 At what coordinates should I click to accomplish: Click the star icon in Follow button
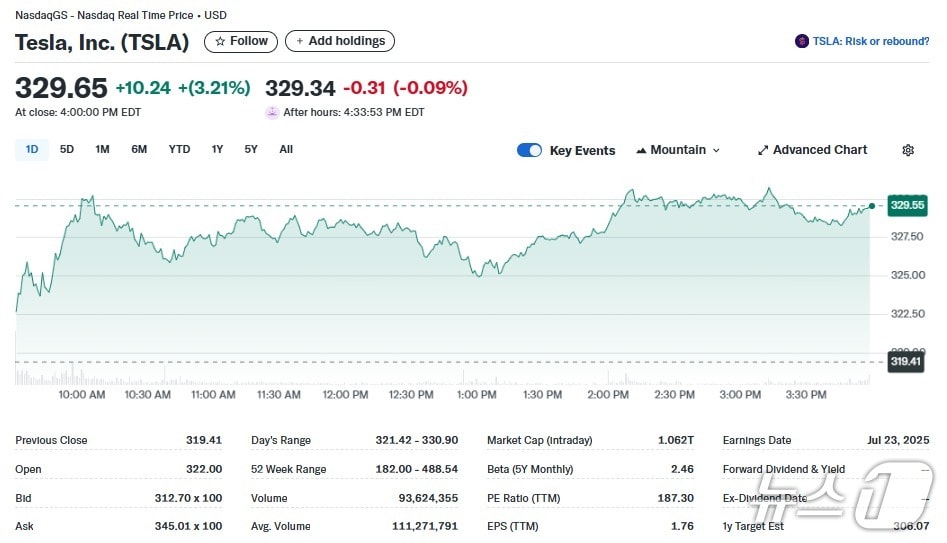220,42
